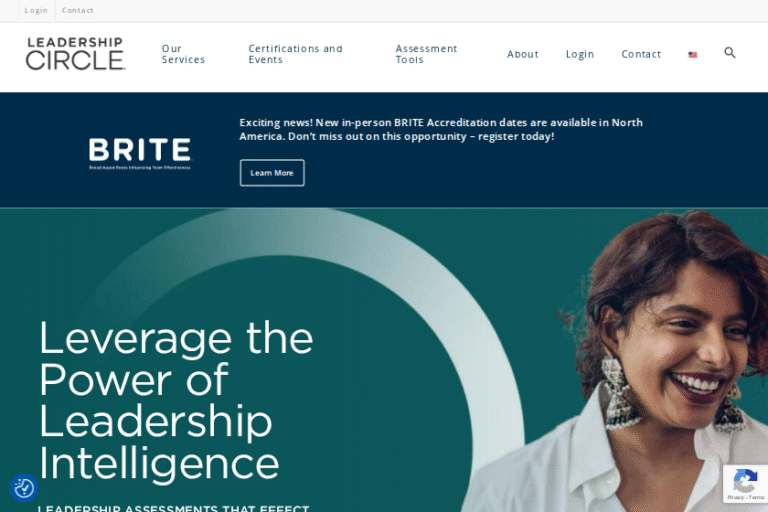
Task: Expand Certifications and Events menu
Action: 295,54
